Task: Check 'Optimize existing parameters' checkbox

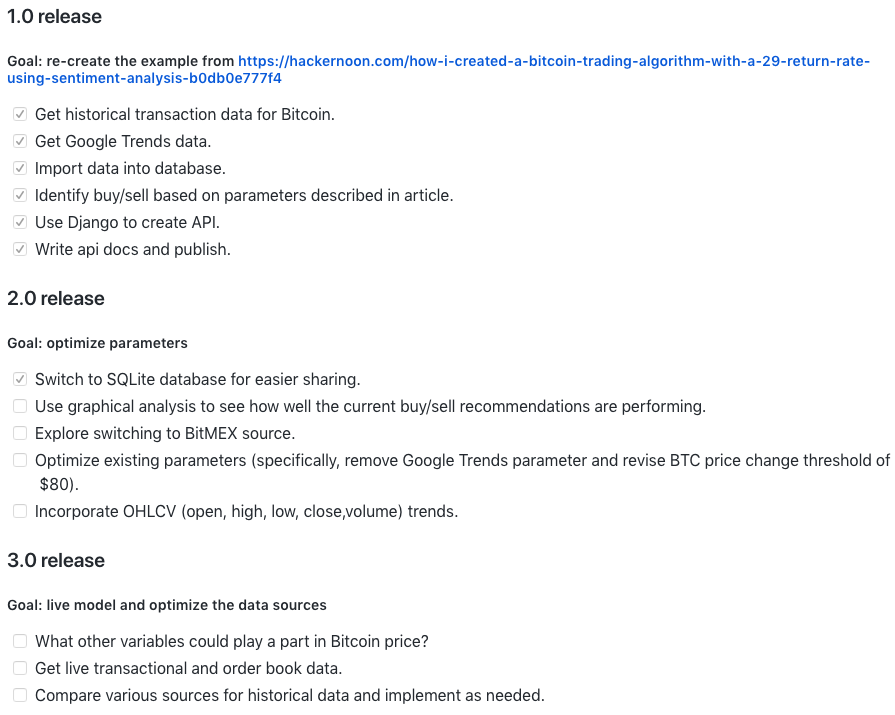Action: (x=20, y=461)
